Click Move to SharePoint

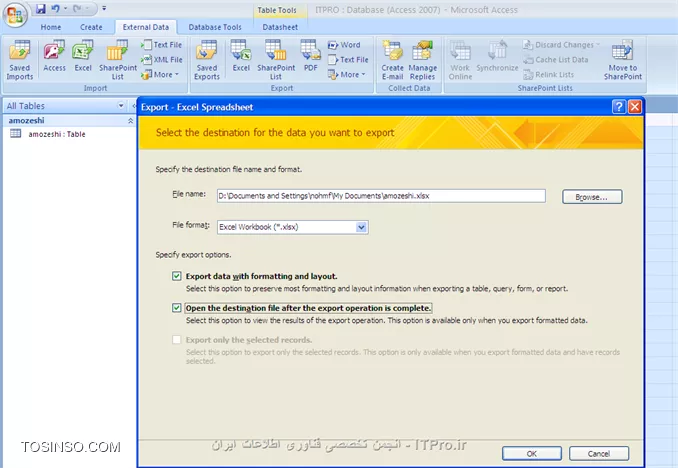[x=623, y=60]
